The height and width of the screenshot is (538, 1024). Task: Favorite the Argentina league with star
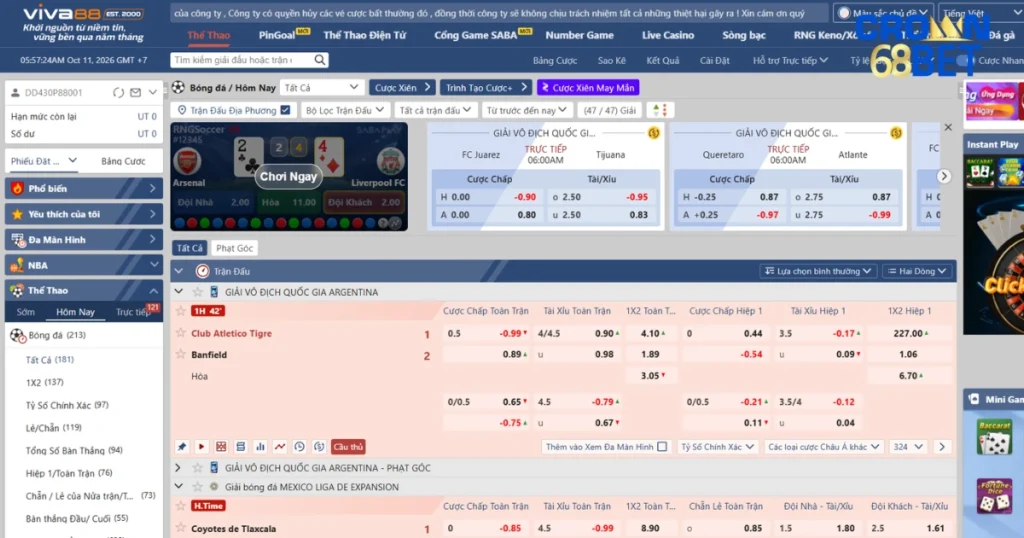[x=197, y=292]
